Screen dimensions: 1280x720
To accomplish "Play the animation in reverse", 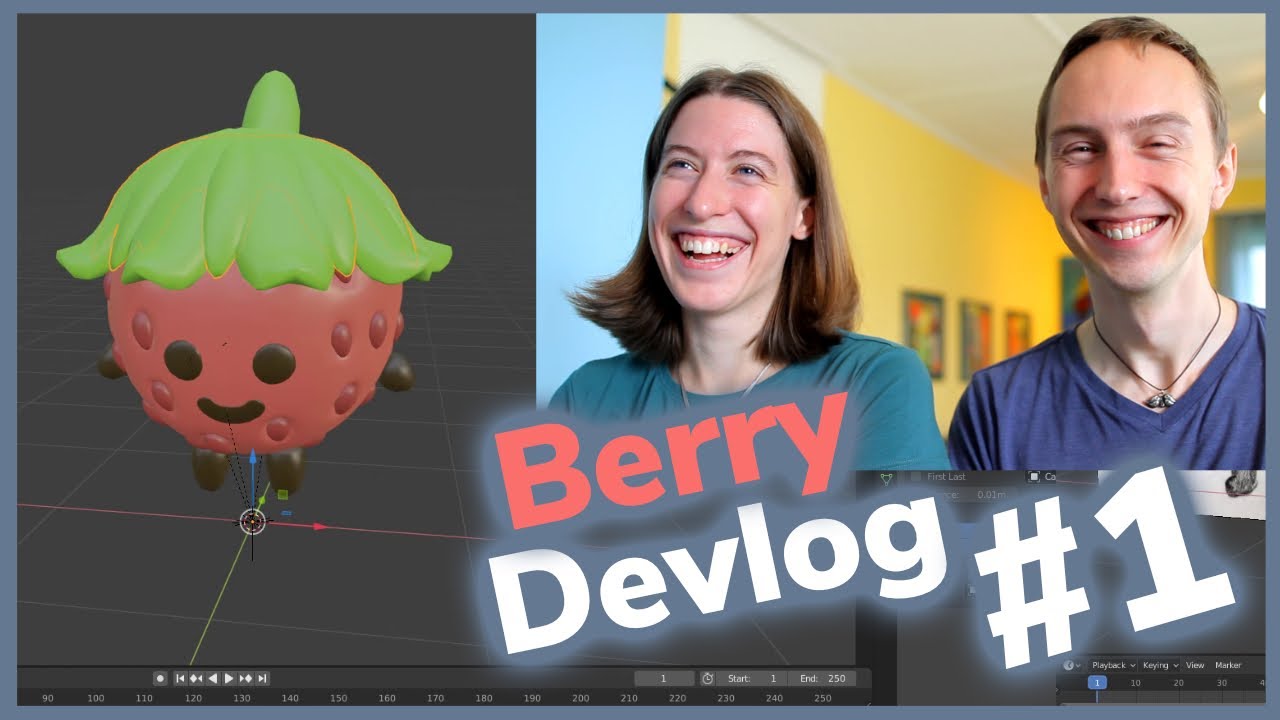I will click(213, 678).
